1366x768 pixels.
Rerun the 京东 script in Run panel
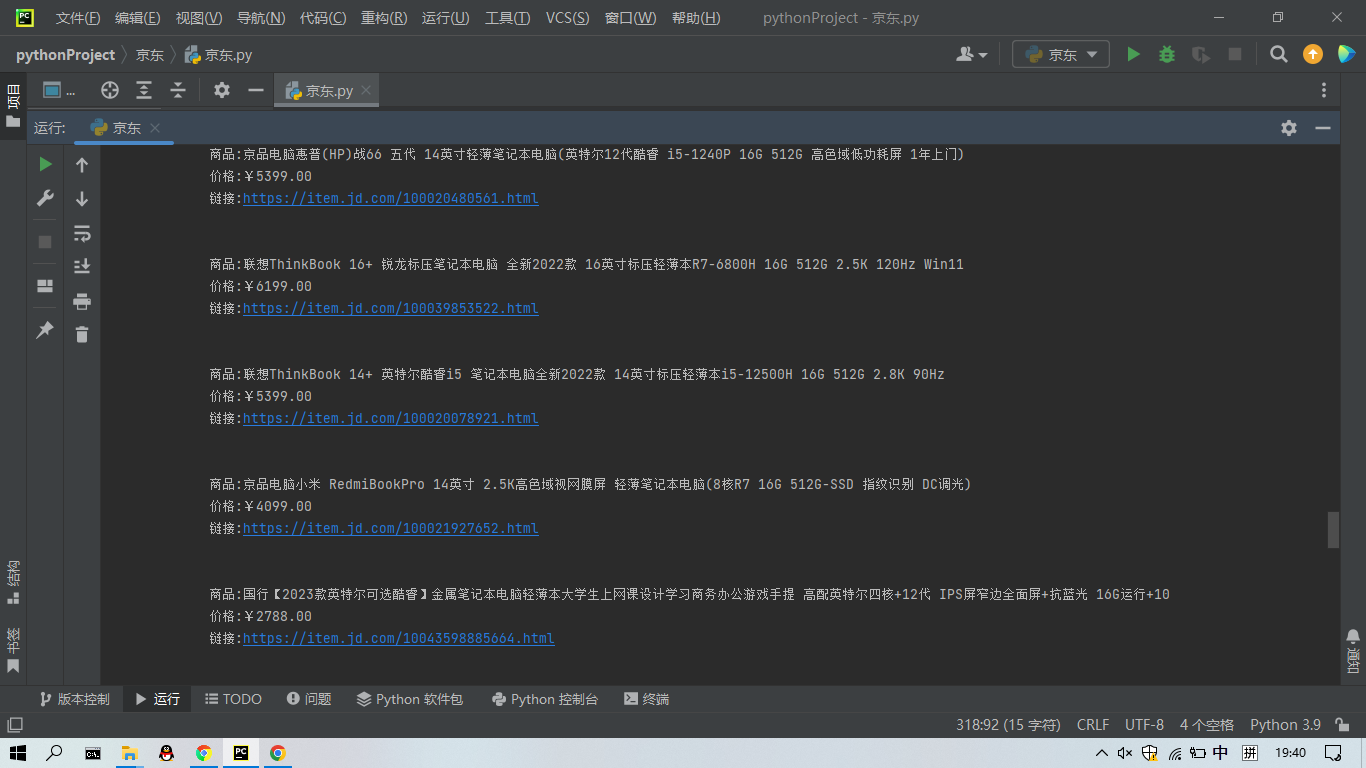coord(45,164)
